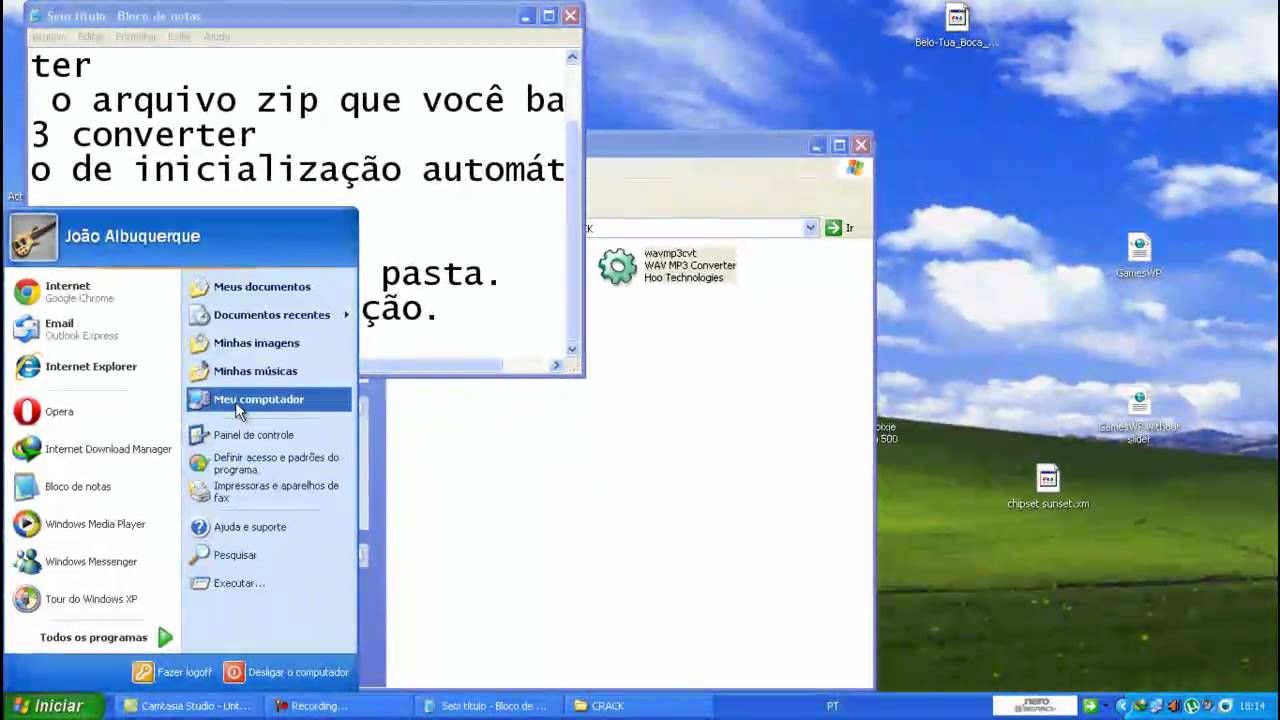Switch to Recording taskbar item
1280x720 pixels.
tap(338, 706)
